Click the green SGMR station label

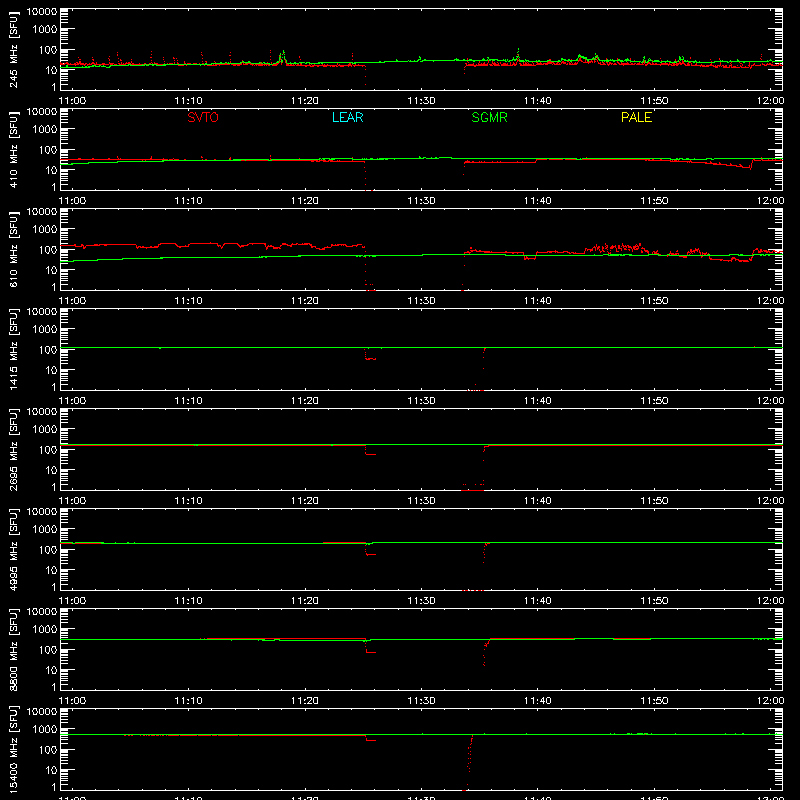pyautogui.click(x=489, y=117)
